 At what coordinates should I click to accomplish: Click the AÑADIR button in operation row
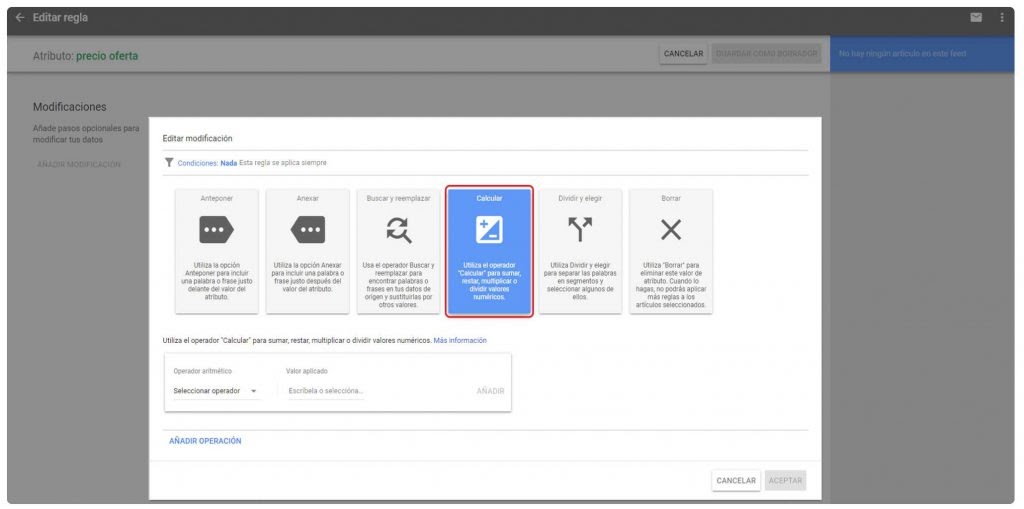point(490,391)
